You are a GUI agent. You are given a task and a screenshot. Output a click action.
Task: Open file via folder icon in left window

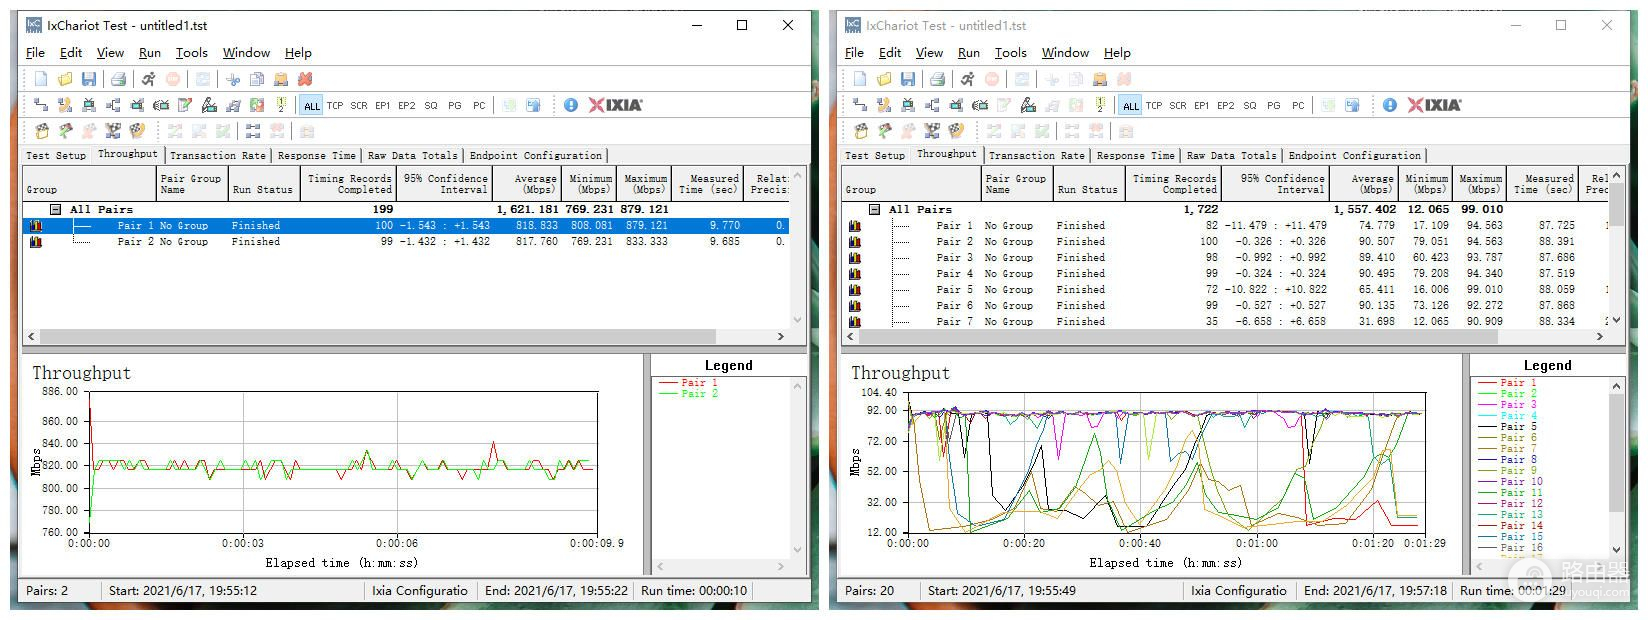pyautogui.click(x=65, y=79)
